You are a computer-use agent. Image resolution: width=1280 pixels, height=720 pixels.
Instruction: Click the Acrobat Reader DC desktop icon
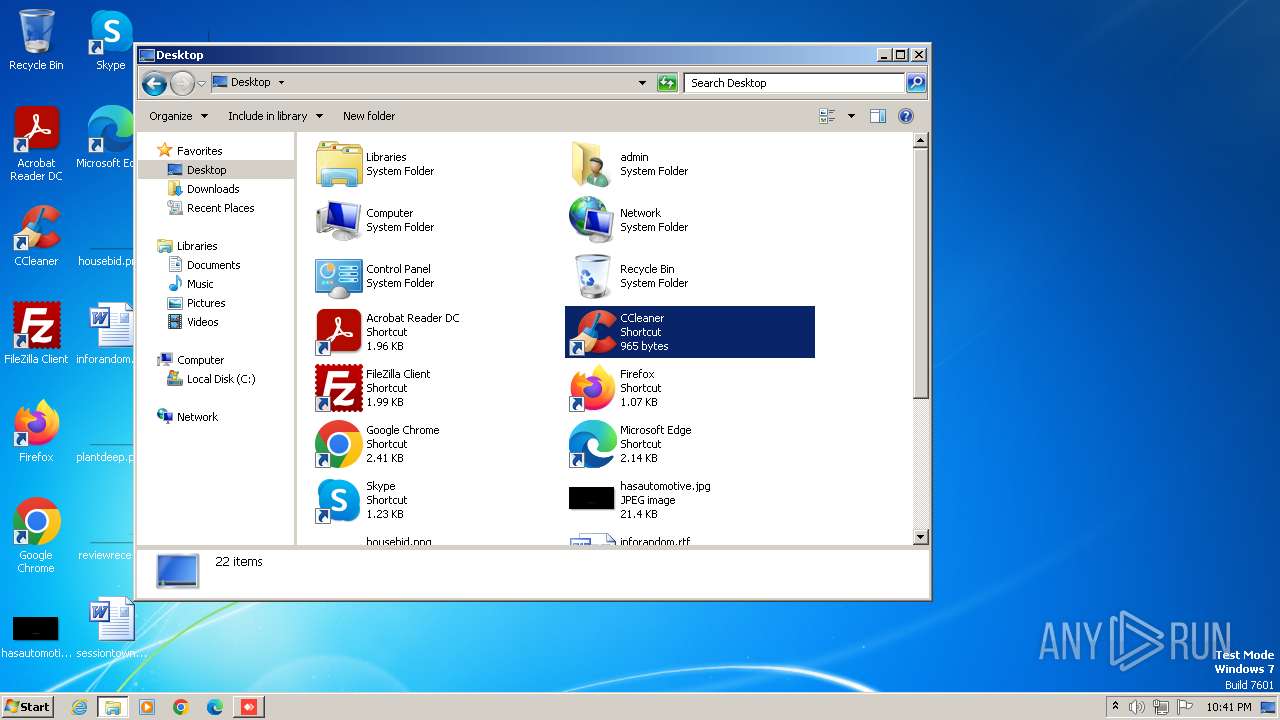pyautogui.click(x=36, y=144)
